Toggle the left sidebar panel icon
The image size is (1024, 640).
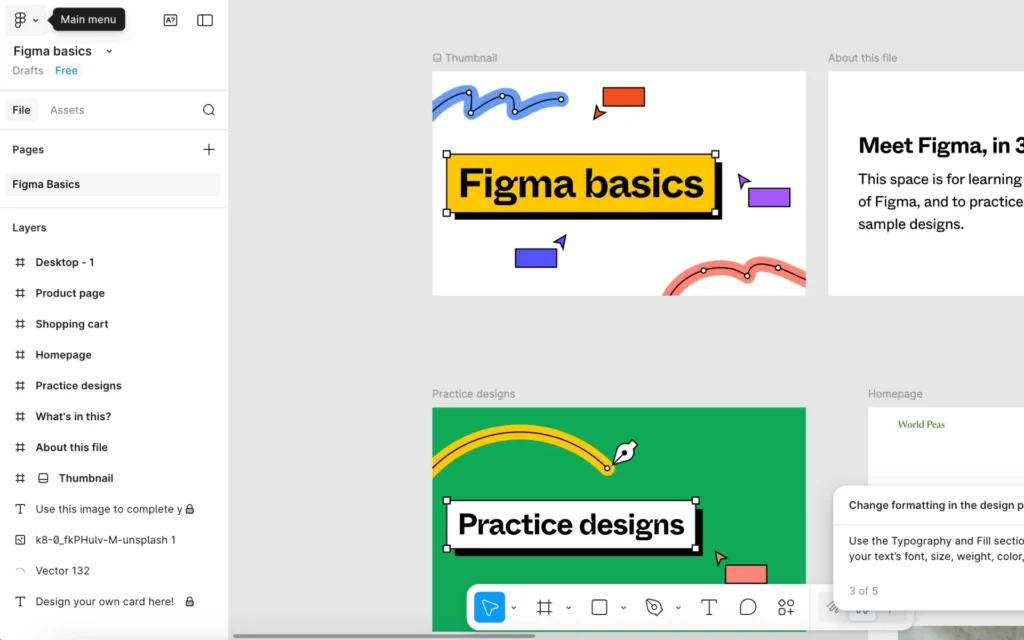point(205,20)
